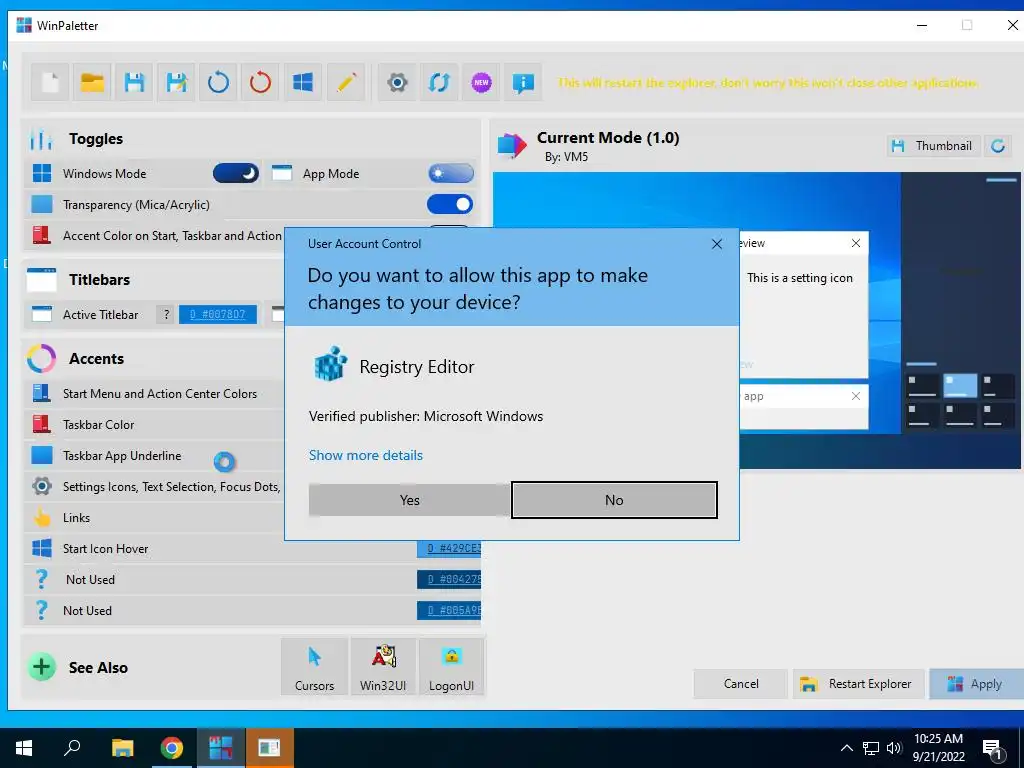Open the LogonUI editor in See Also
Image resolution: width=1024 pixels, height=768 pixels.
[451, 667]
